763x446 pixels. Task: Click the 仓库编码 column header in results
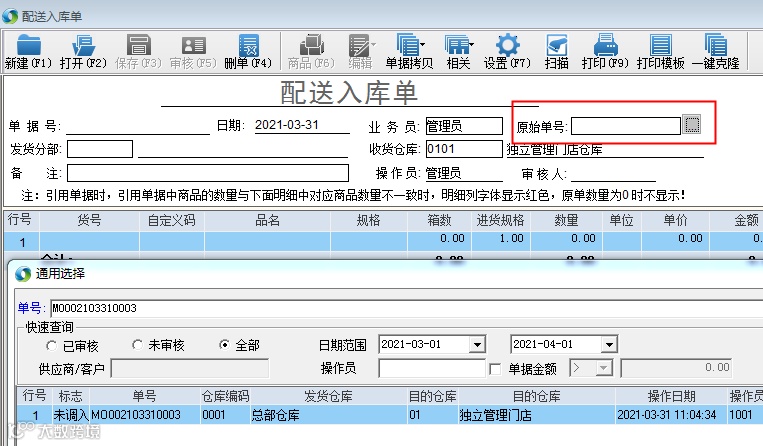point(225,396)
